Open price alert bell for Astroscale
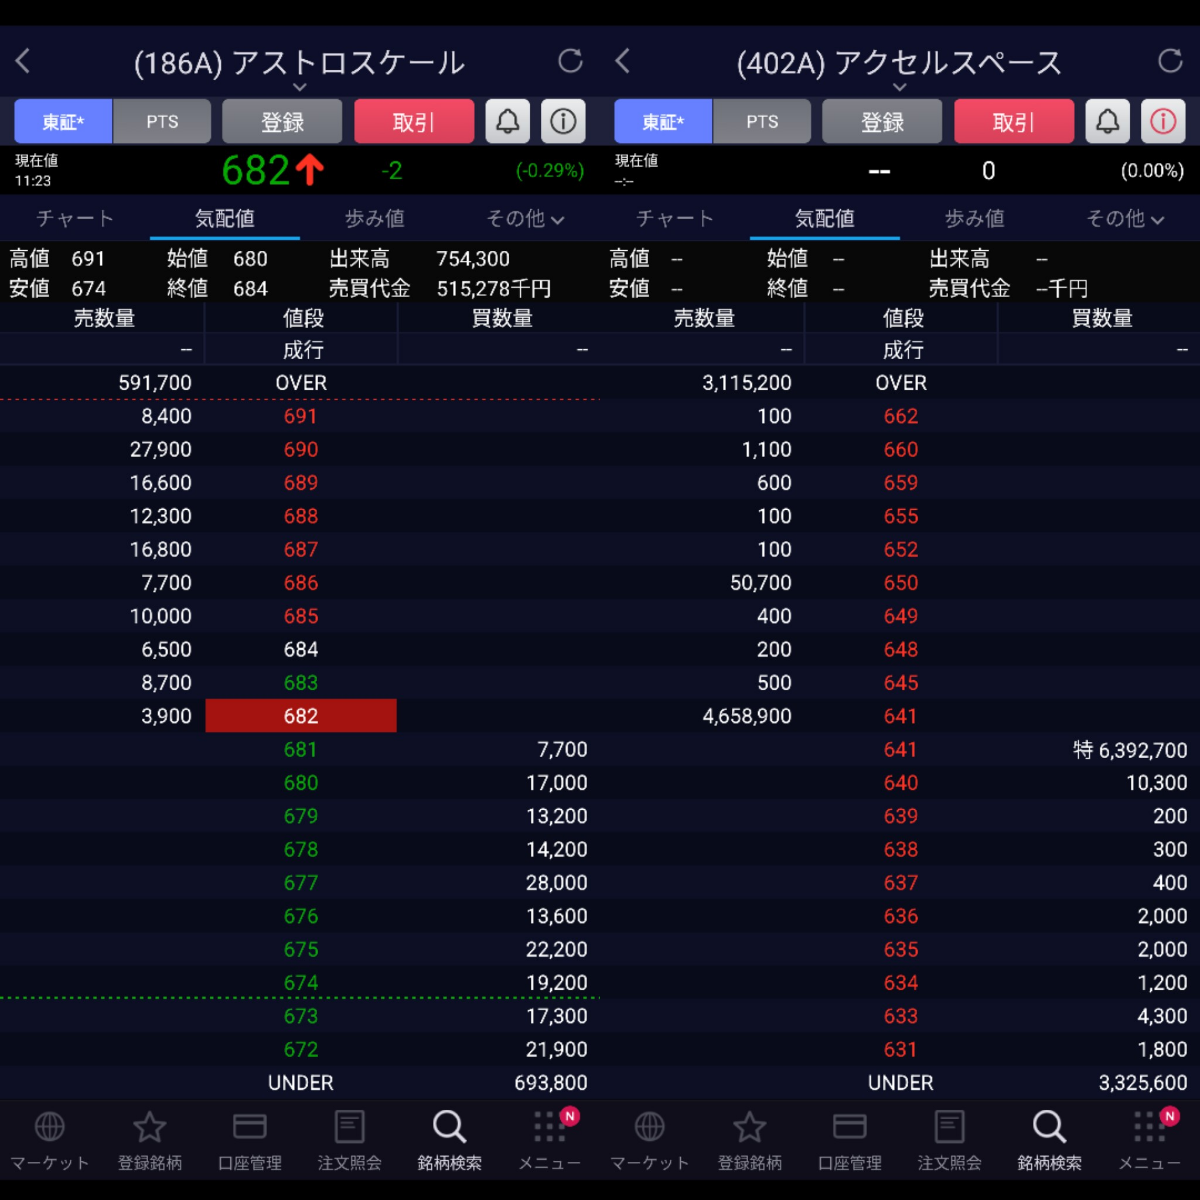 [508, 122]
